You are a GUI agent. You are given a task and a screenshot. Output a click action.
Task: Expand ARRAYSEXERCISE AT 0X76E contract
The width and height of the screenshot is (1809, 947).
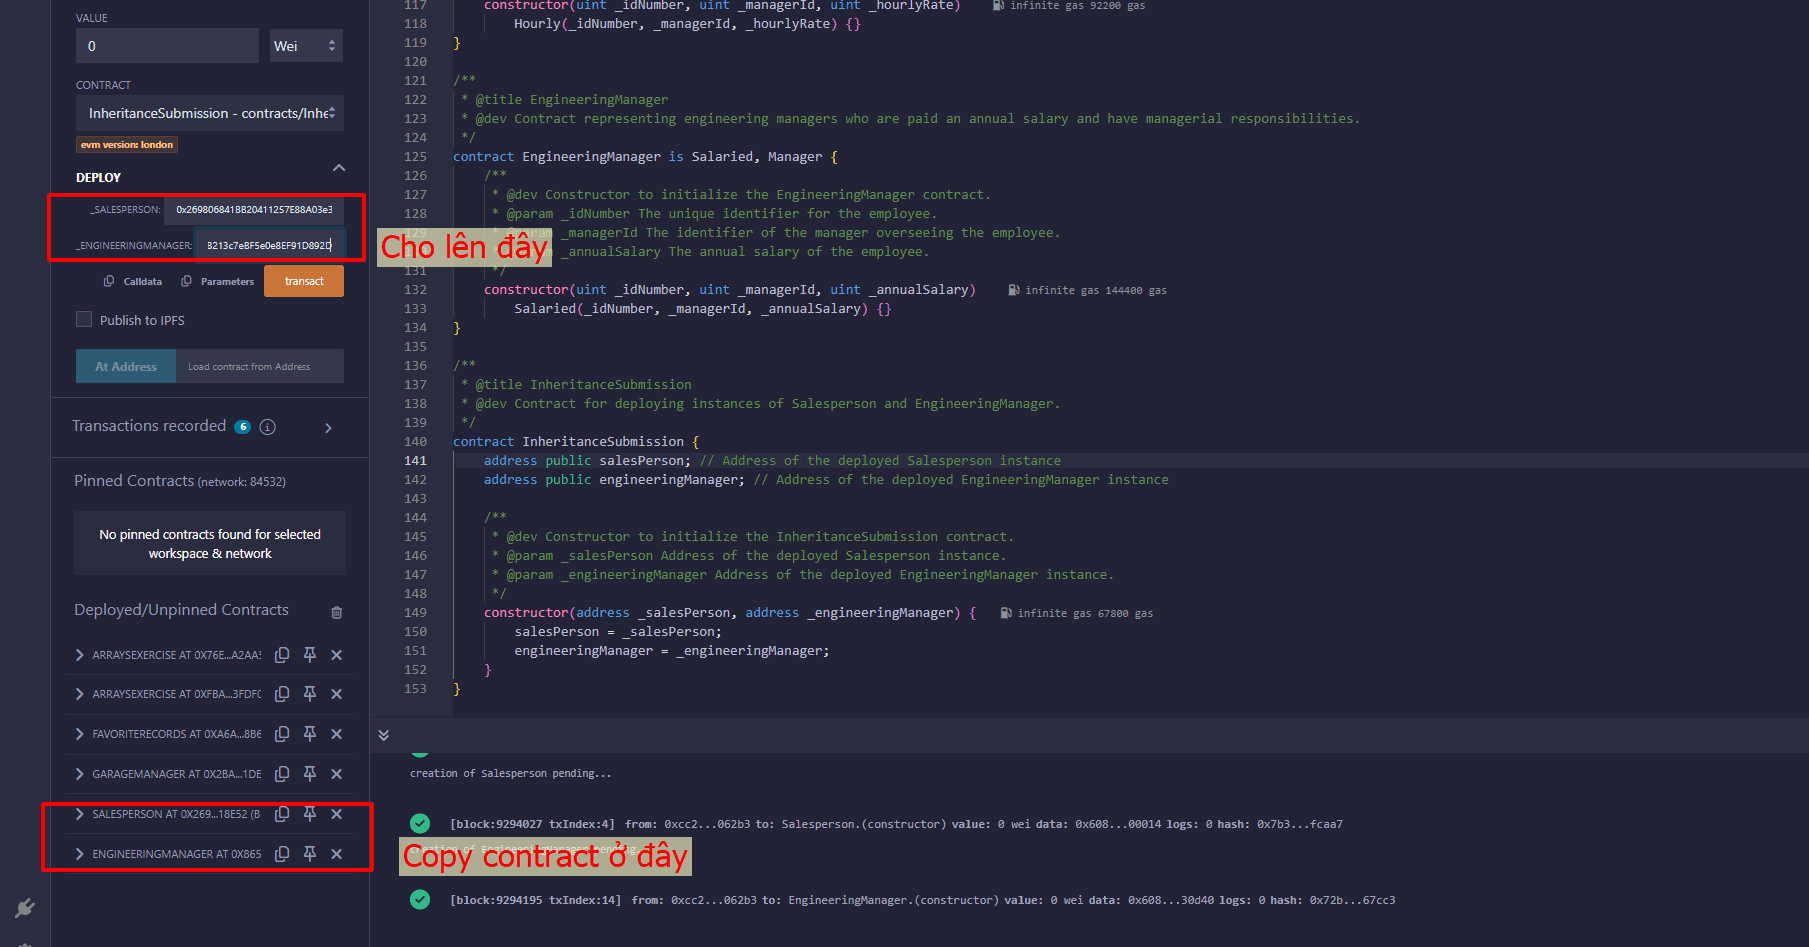coord(80,655)
